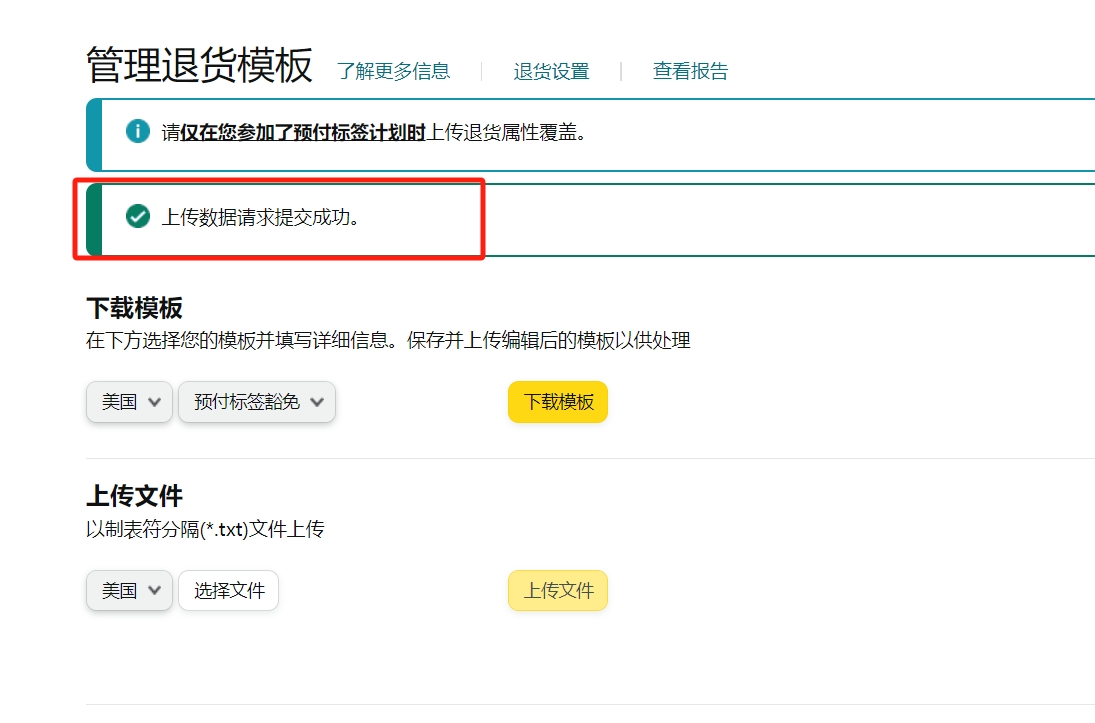Click the 管理退货模板 page title
This screenshot has width=1095, height=723.
(x=199, y=66)
